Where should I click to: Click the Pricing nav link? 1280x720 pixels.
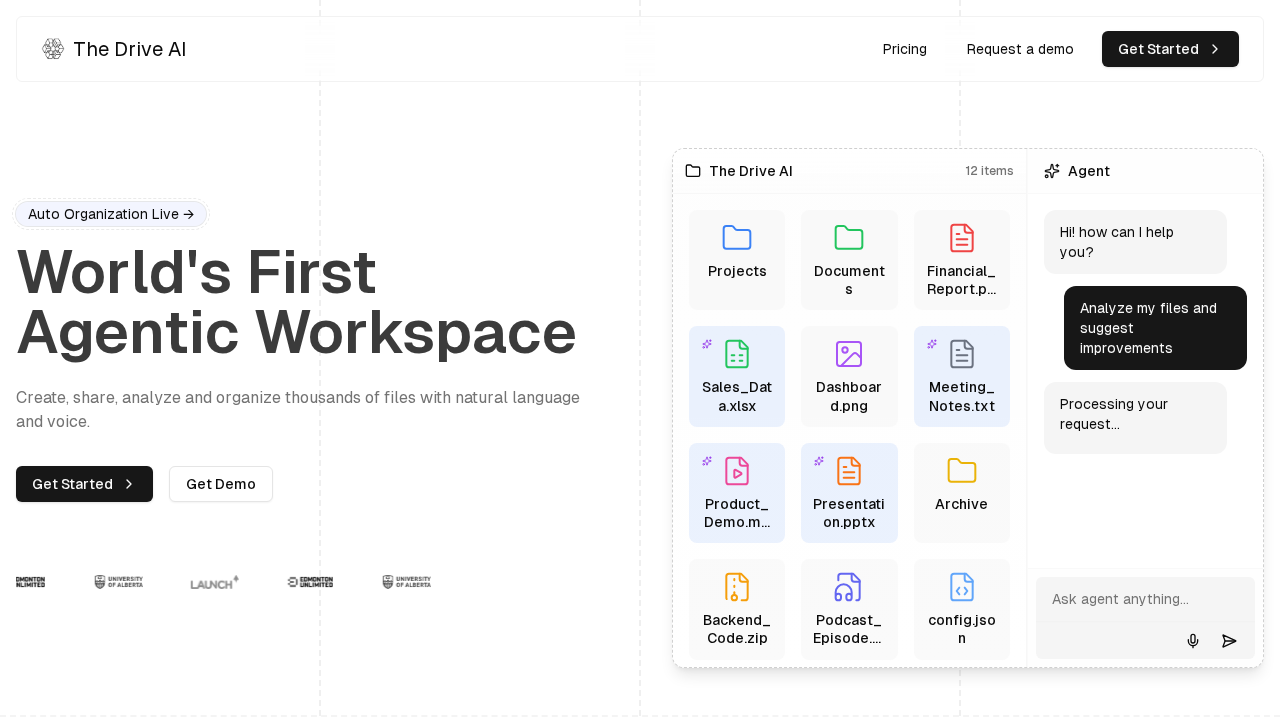point(904,49)
